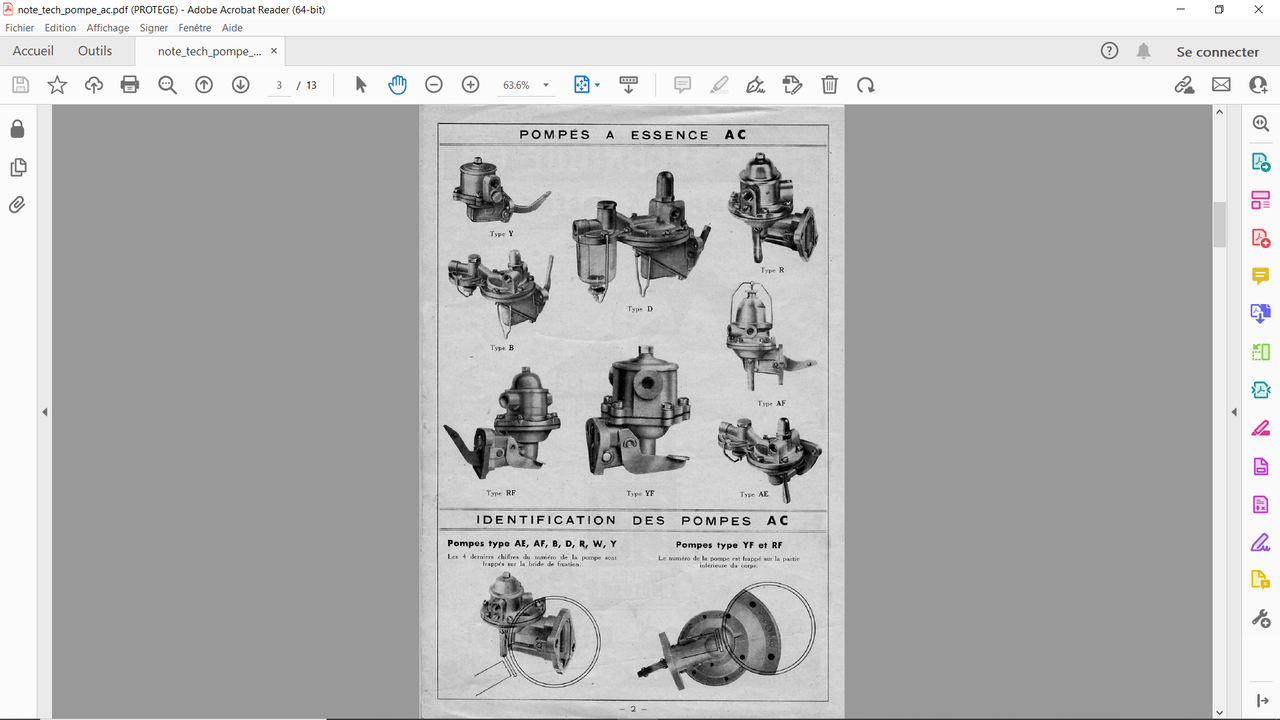Click the Save file icon
1280x720 pixels.
[20, 85]
